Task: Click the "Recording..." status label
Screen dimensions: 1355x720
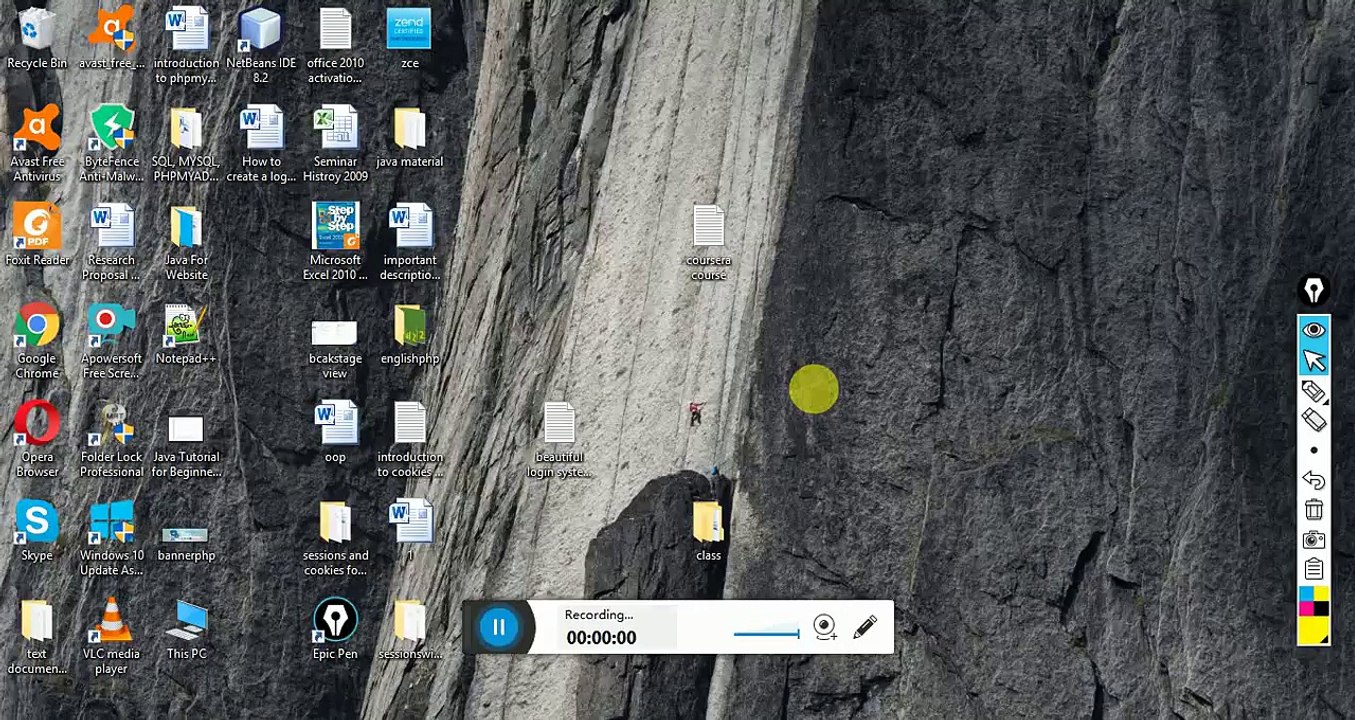Action: 599,615
